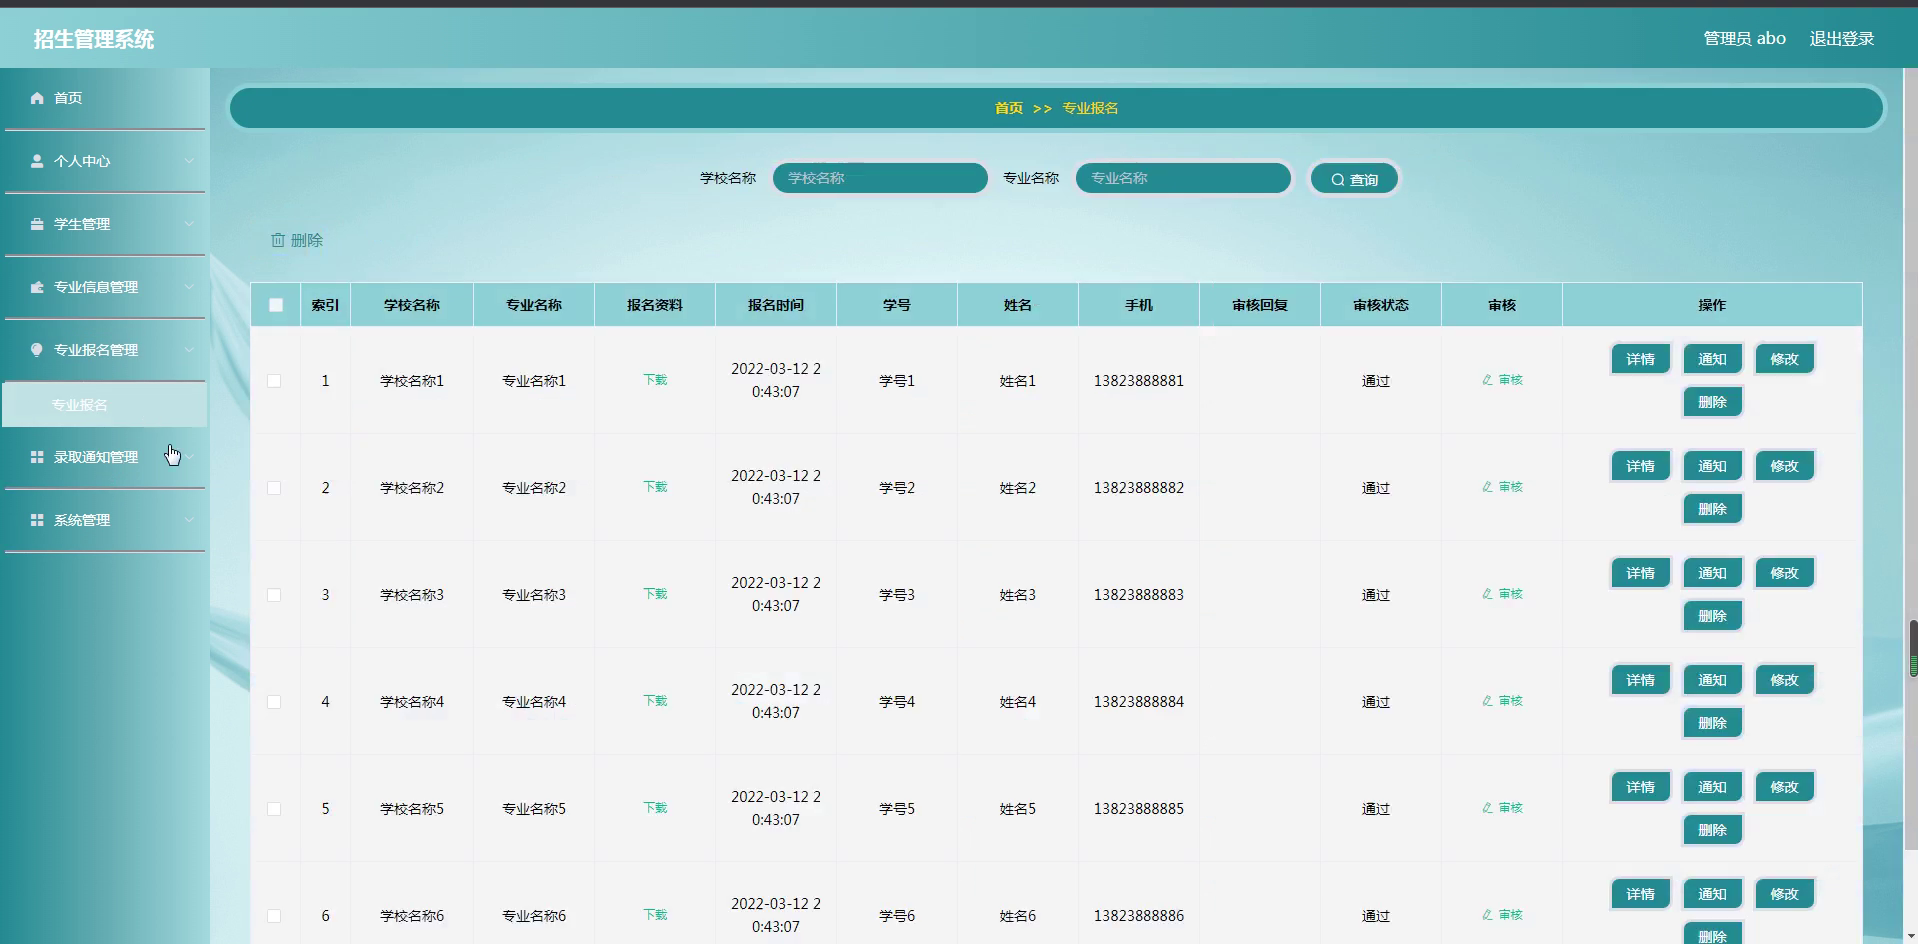Focus the 专业名称 search field

pos(1183,178)
